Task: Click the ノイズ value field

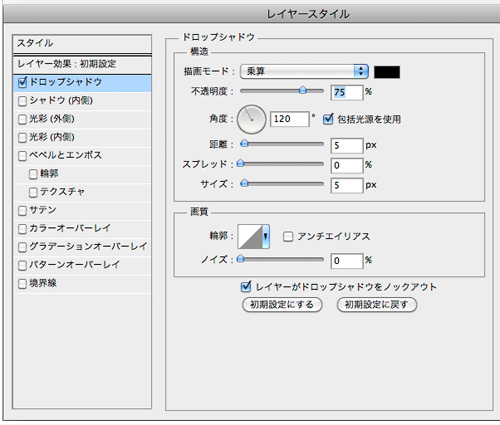Action: point(347,261)
